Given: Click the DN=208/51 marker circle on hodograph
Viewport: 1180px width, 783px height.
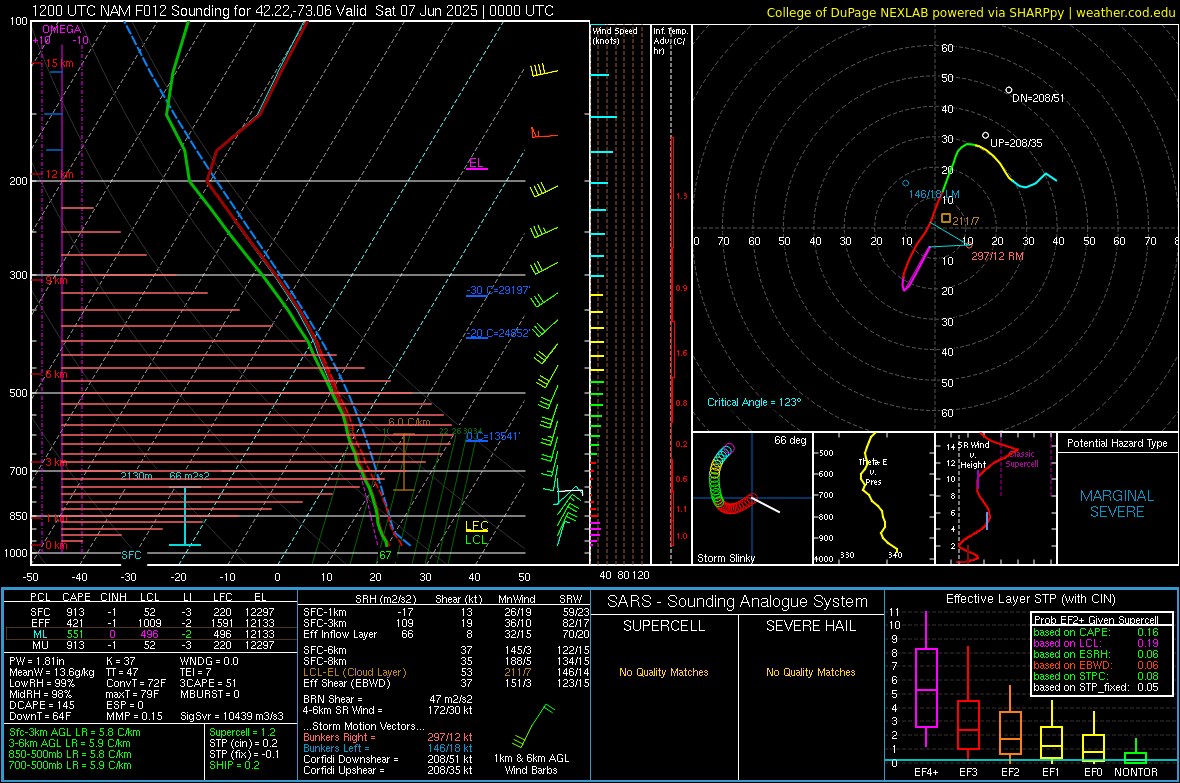Looking at the screenshot, I should pos(1009,90).
